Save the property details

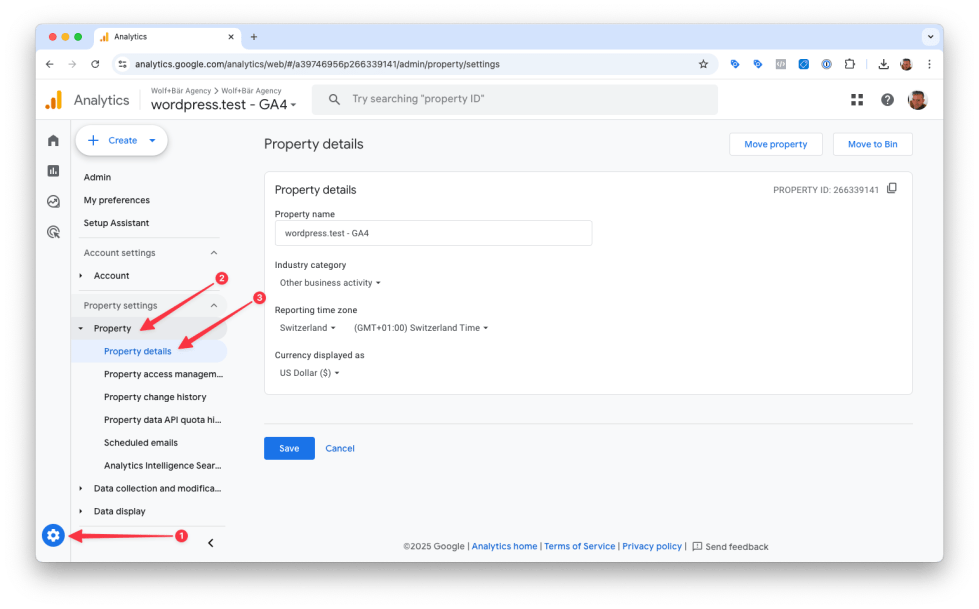[289, 448]
